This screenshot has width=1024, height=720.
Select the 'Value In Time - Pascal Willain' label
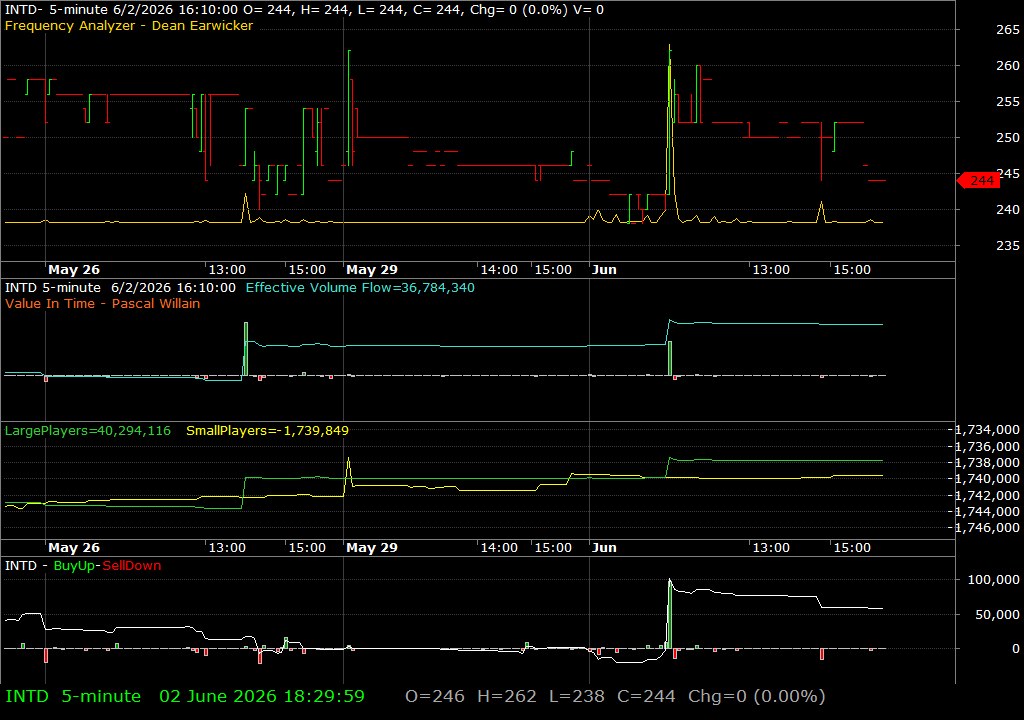(103, 303)
